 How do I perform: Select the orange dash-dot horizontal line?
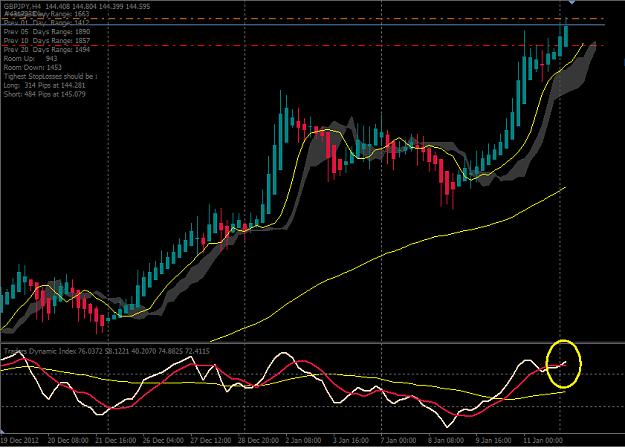303,19
